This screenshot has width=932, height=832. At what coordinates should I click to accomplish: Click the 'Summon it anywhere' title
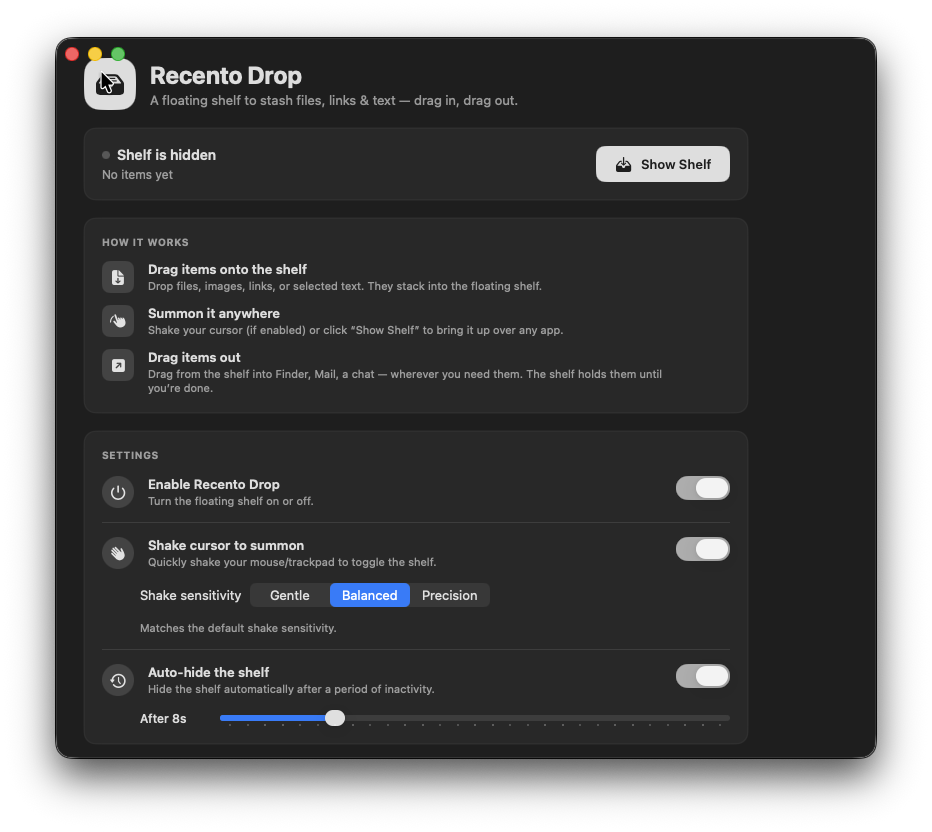pyautogui.click(x=214, y=313)
